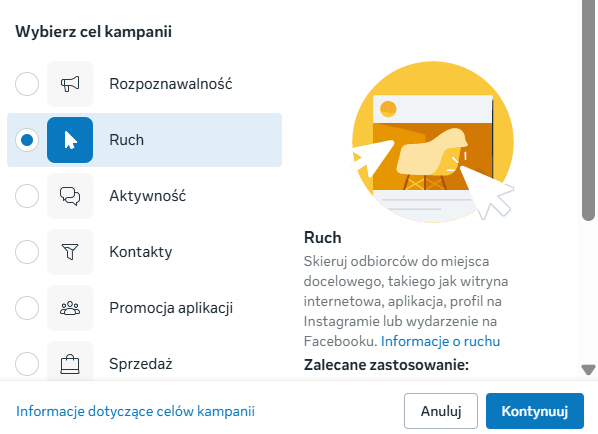
Task: Select the Sprzedaż radio button
Action: [27, 364]
